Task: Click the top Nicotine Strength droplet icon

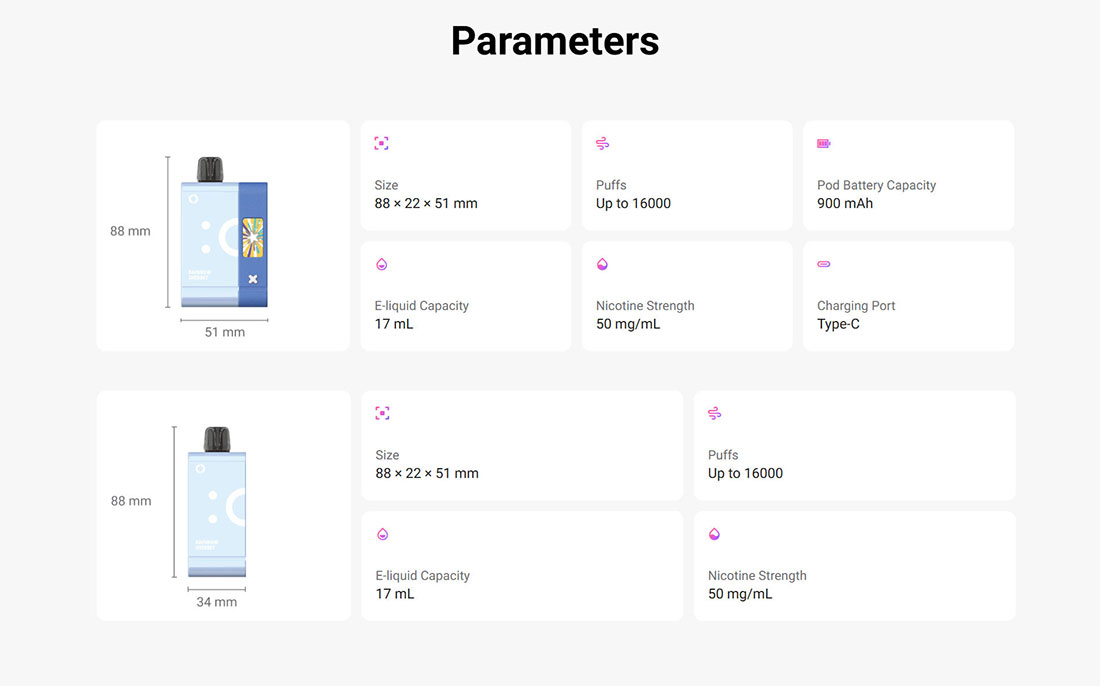Action: 602,265
